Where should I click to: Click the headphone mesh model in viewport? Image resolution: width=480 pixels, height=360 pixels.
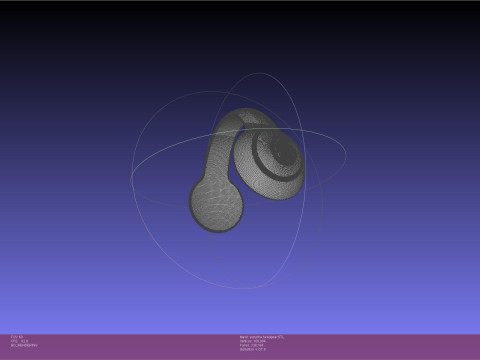click(x=247, y=170)
